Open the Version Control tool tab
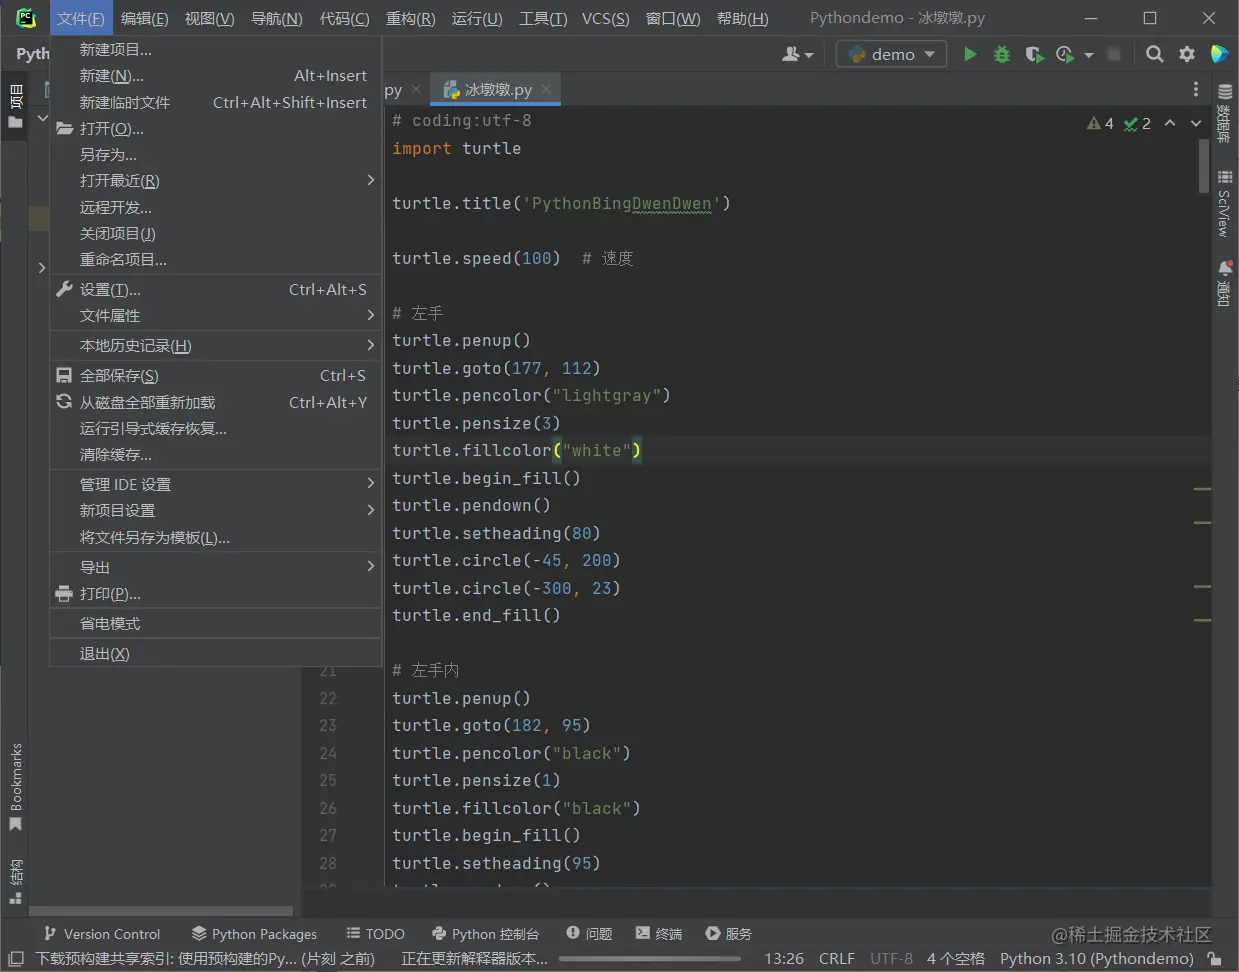 [101, 933]
